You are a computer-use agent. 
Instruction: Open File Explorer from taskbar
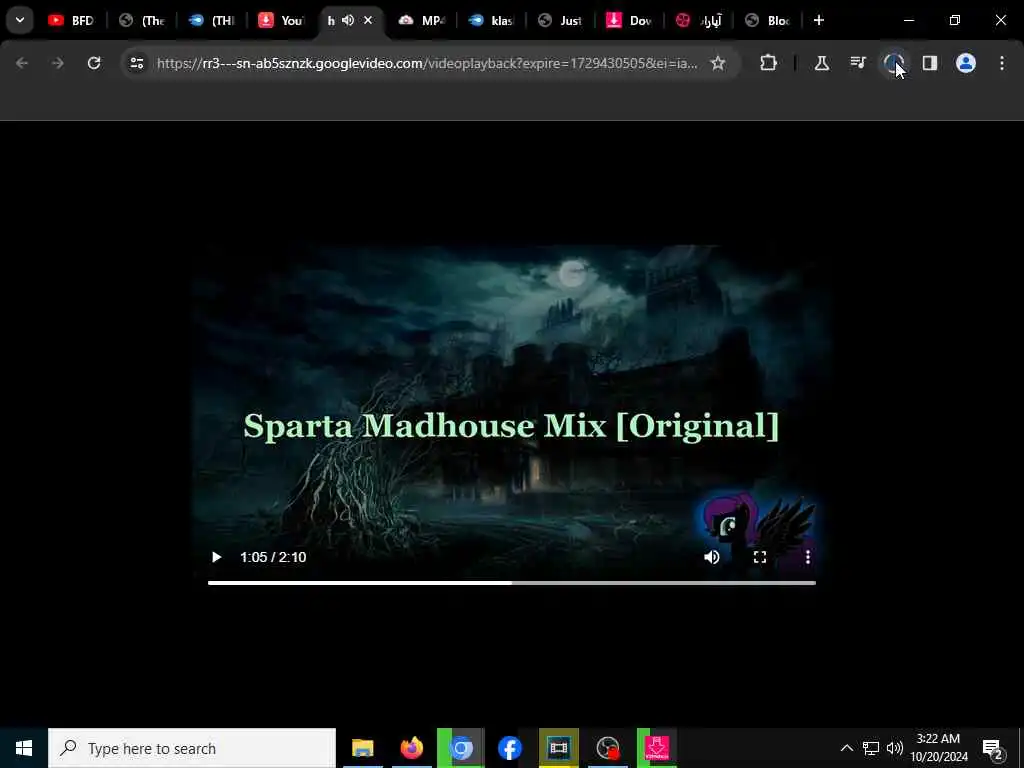coord(362,748)
